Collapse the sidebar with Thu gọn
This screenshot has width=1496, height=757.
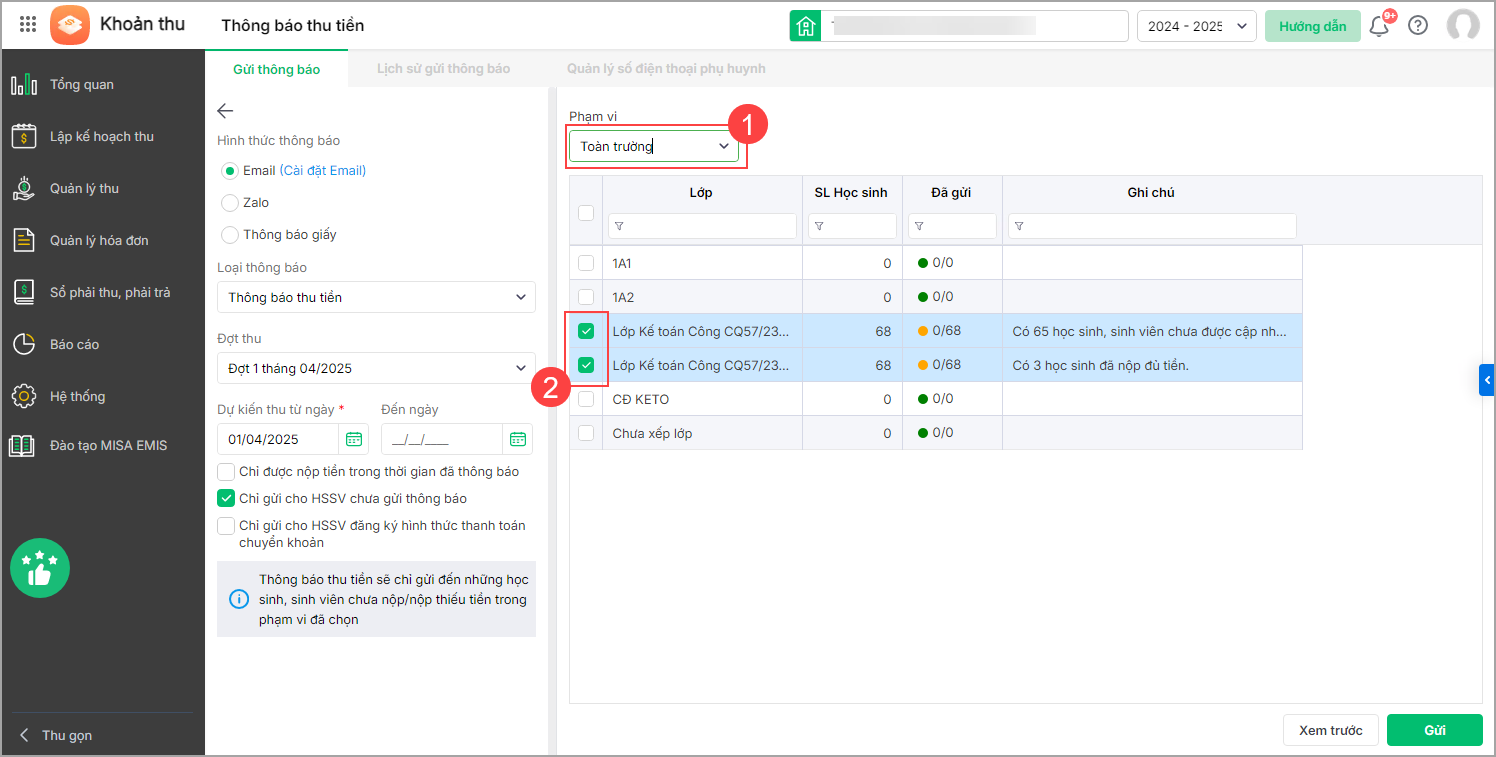click(57, 735)
